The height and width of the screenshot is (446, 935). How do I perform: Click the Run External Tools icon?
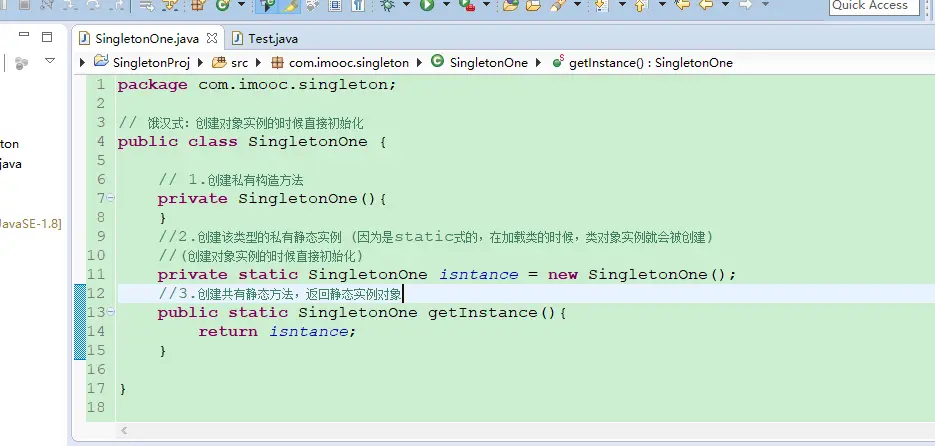click(466, 5)
